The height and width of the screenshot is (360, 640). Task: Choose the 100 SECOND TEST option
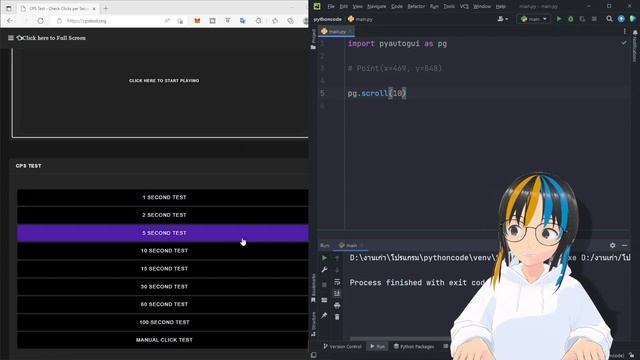coord(163,322)
